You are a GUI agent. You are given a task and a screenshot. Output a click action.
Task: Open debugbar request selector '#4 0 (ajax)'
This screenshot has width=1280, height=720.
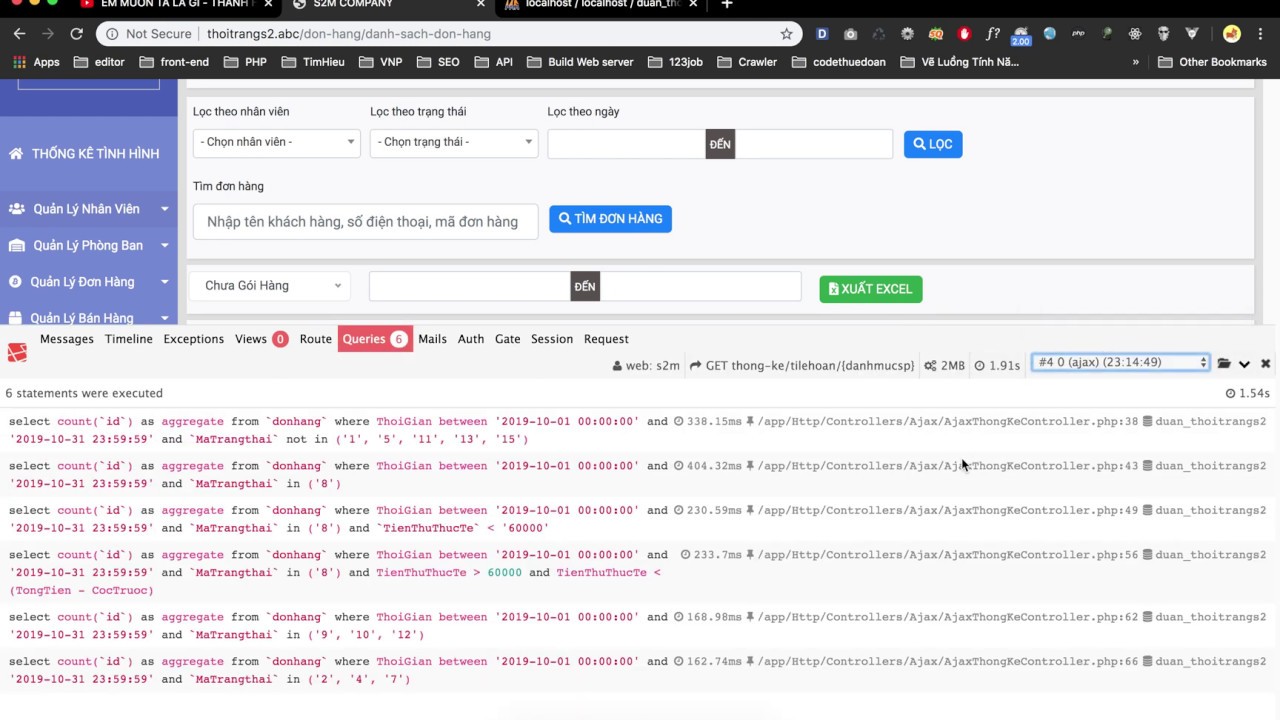(1121, 362)
